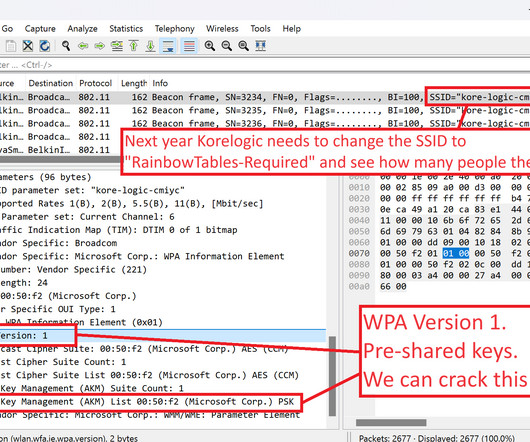The height and width of the screenshot is (442, 530).
Task: Open the Statistics menu
Action: pos(126,29)
